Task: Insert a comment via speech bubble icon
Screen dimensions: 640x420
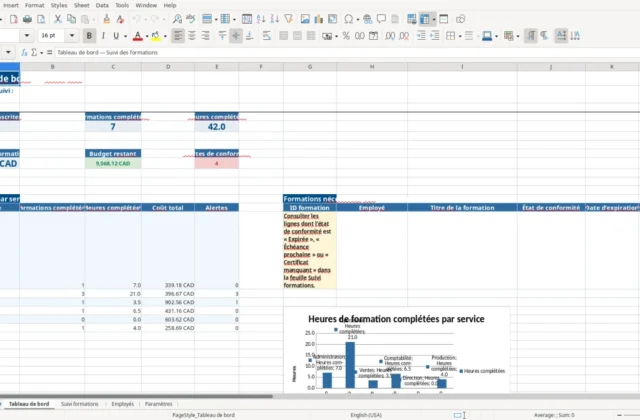Action: 381,19
